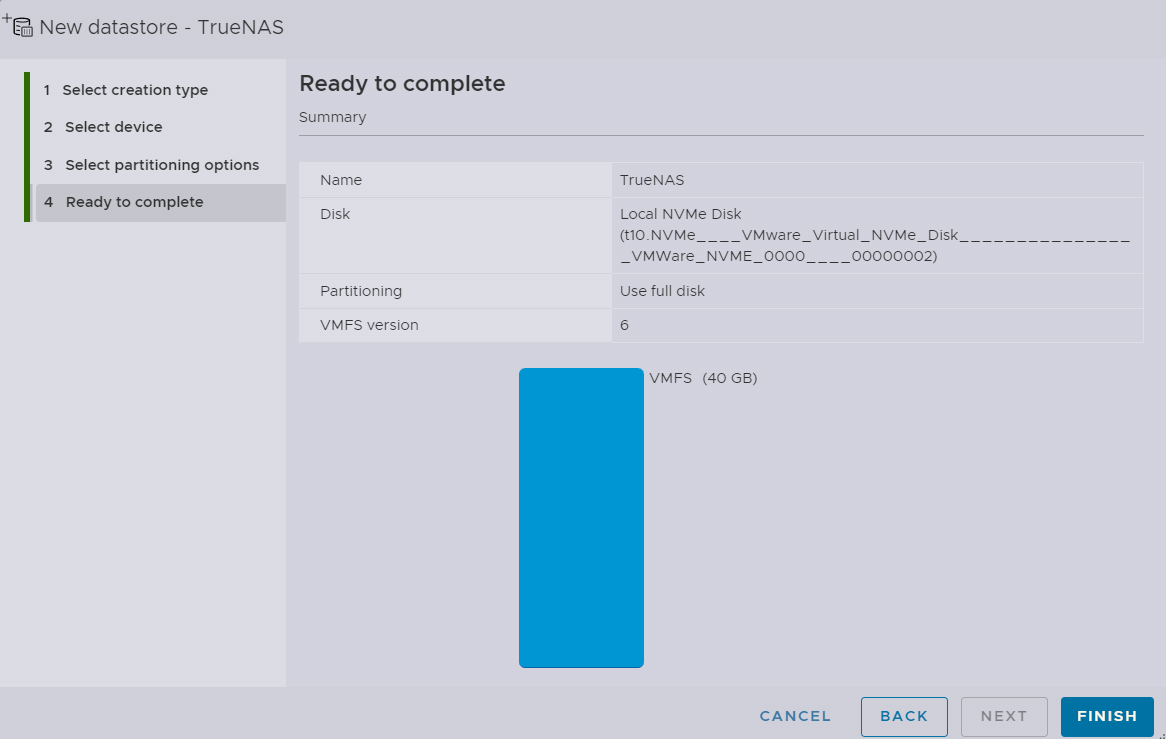Click the disabled Next button
Screen dimensions: 1166x739
[x=1004, y=716]
